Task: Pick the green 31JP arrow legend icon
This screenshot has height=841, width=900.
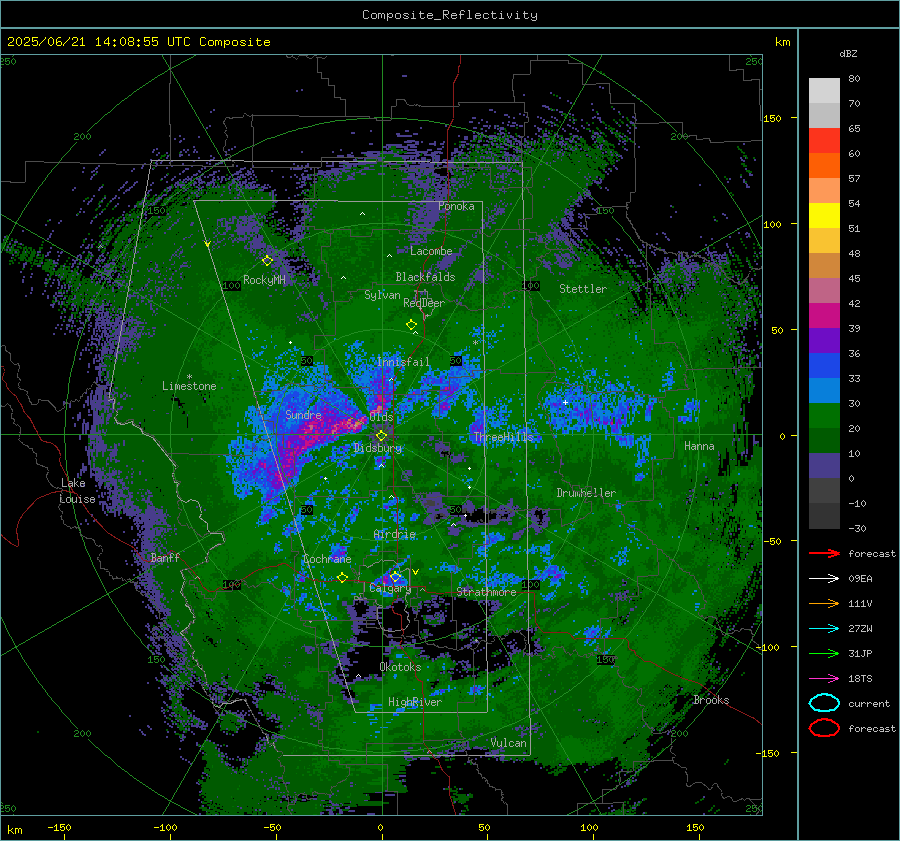Action: pyautogui.click(x=824, y=653)
